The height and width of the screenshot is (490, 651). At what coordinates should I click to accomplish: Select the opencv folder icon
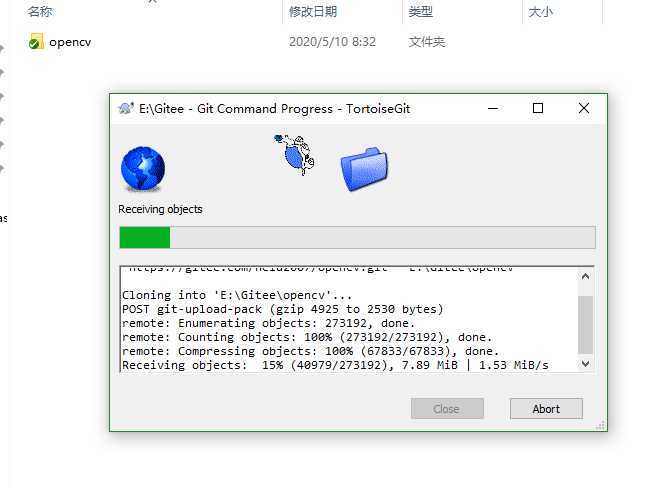pos(36,42)
